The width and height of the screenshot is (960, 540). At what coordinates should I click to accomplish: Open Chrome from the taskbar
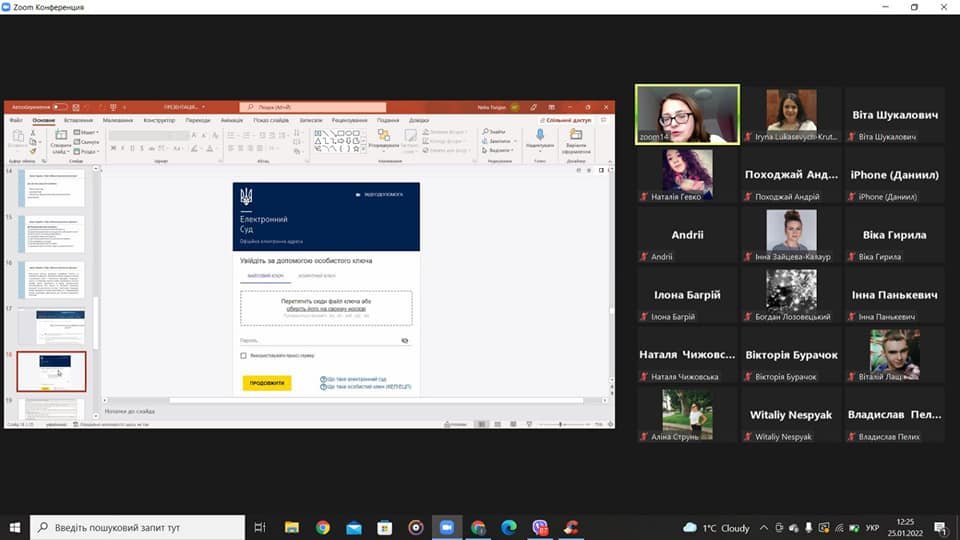tap(323, 527)
